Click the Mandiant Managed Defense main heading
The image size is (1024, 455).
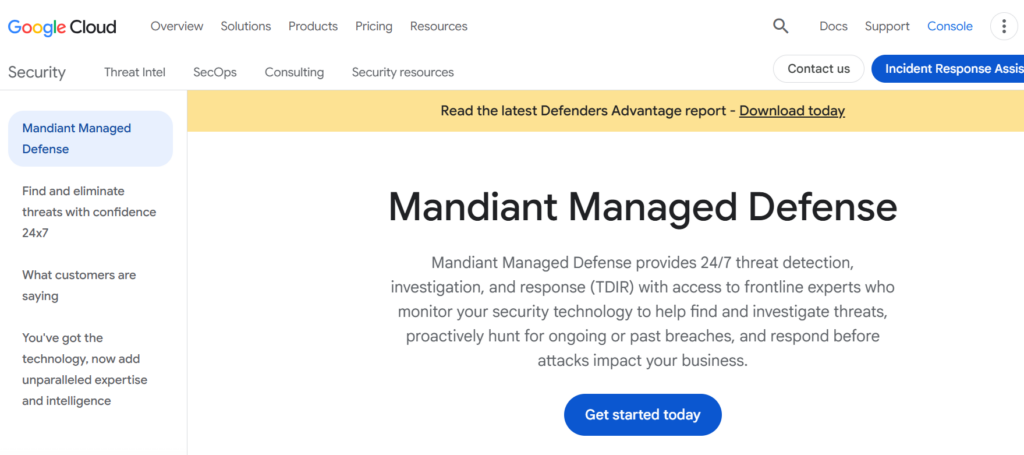tap(643, 206)
